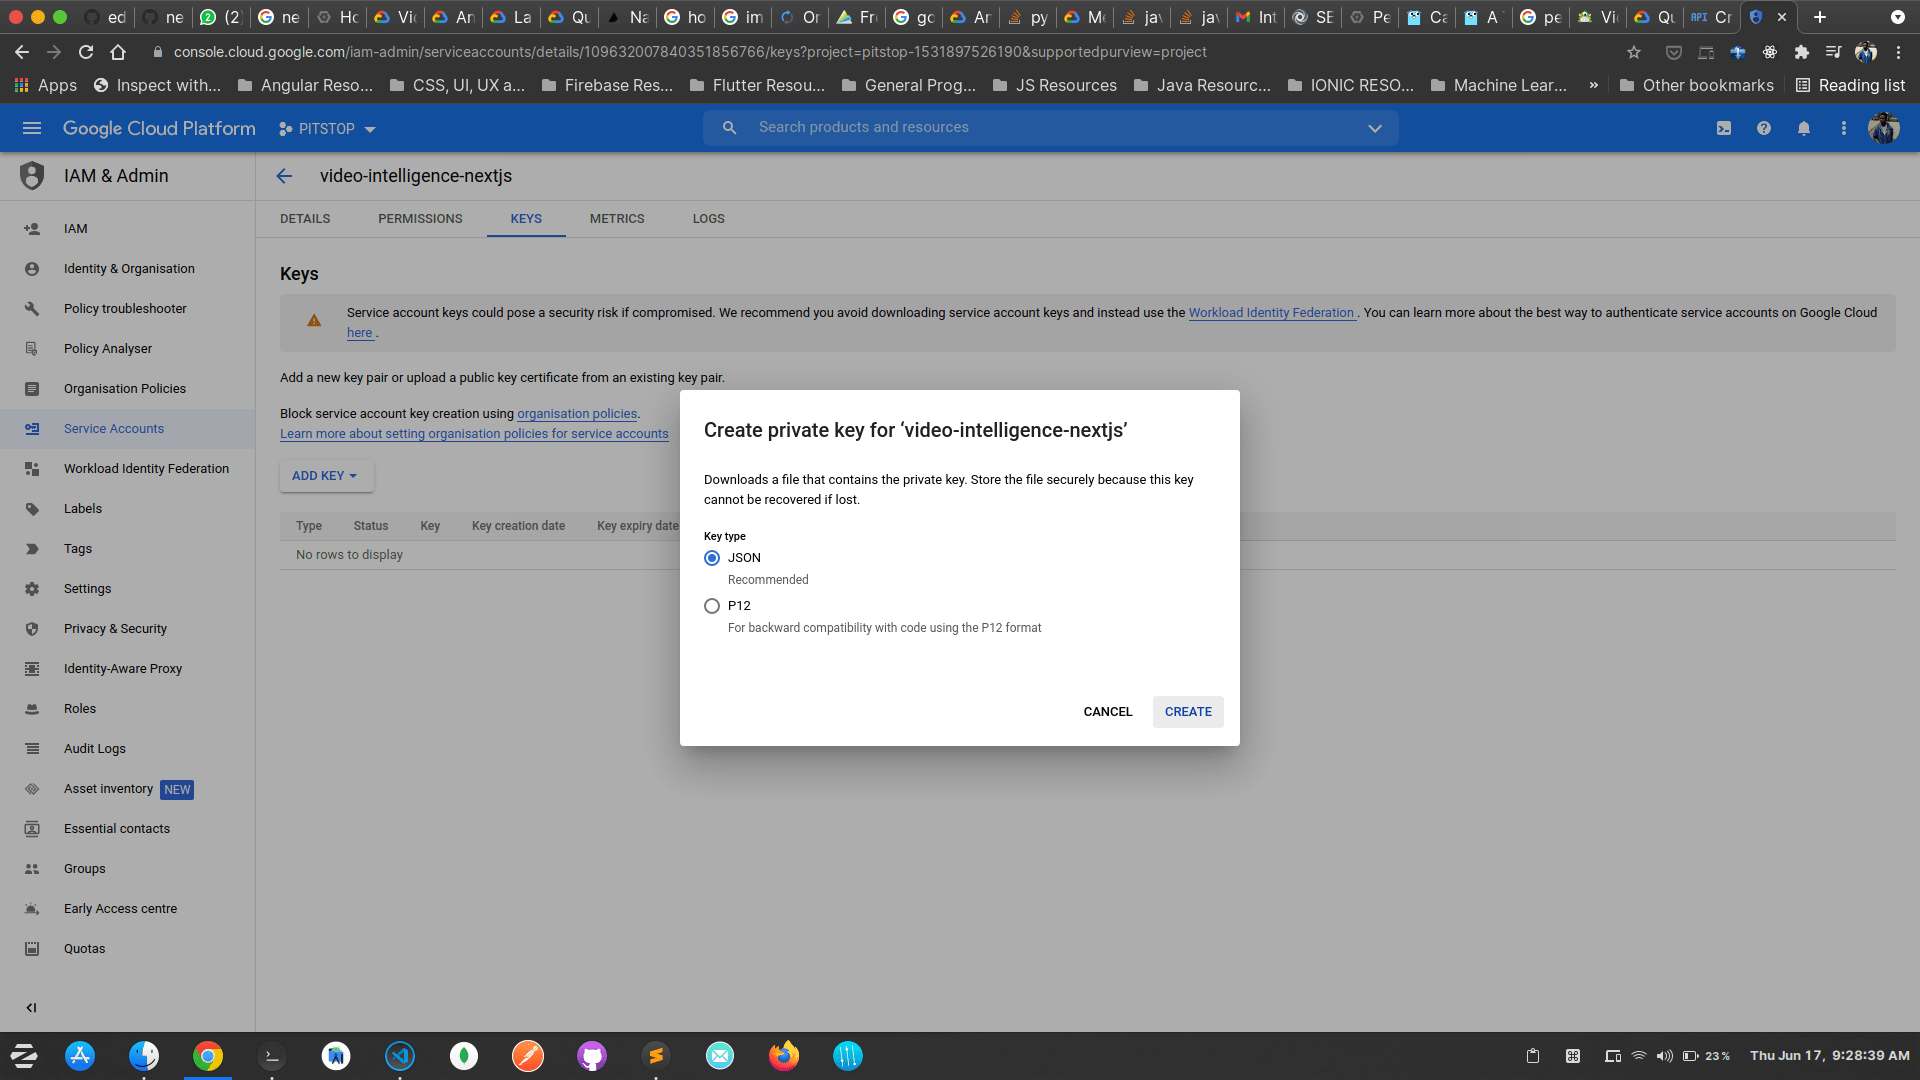The image size is (1920, 1080).
Task: Click the Search products and resources field
Action: [1050, 128]
